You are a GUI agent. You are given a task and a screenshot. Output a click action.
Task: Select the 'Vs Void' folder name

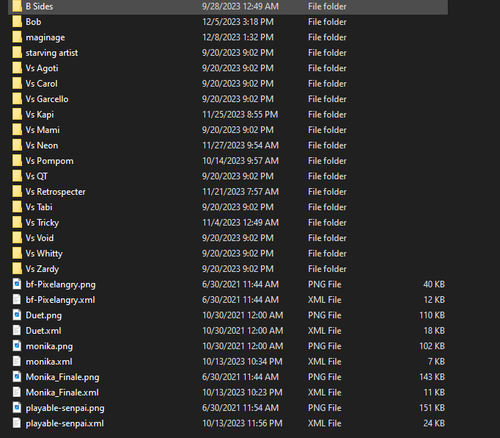point(40,238)
